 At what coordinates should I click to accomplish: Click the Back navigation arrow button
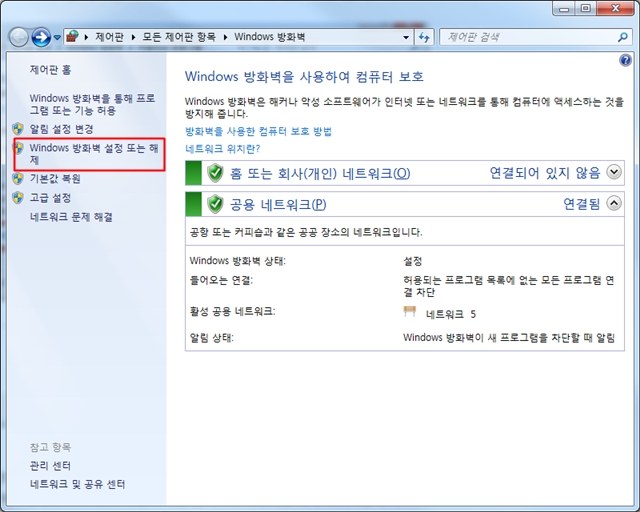click(x=18, y=38)
